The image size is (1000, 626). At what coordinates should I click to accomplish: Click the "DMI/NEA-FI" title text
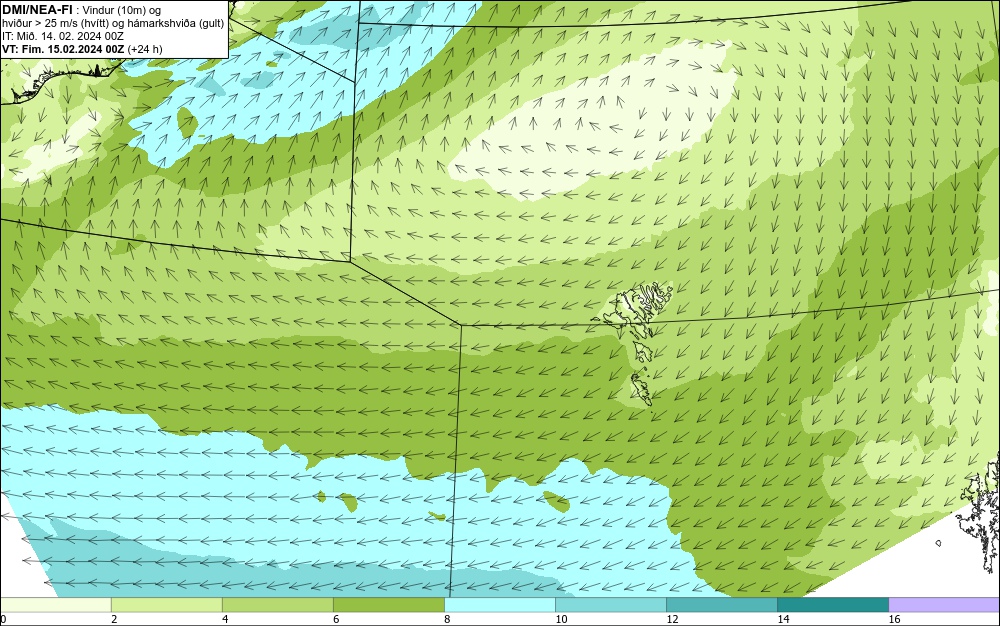tap(37, 9)
